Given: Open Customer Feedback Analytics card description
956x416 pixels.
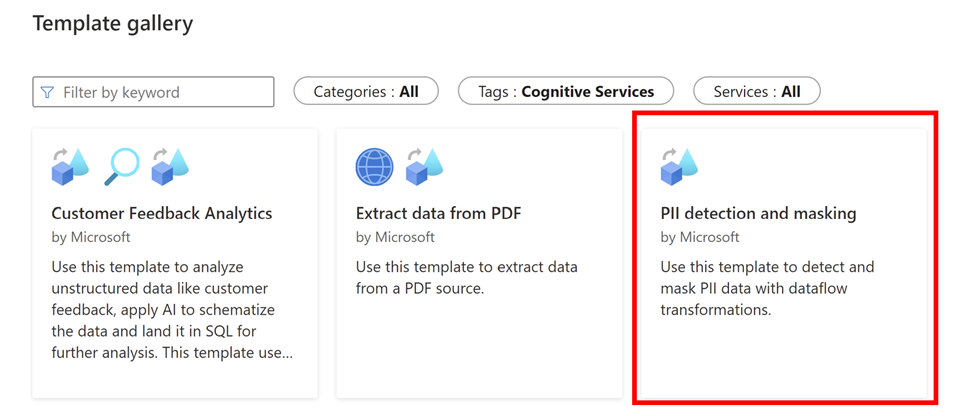Looking at the screenshot, I should click(172, 310).
